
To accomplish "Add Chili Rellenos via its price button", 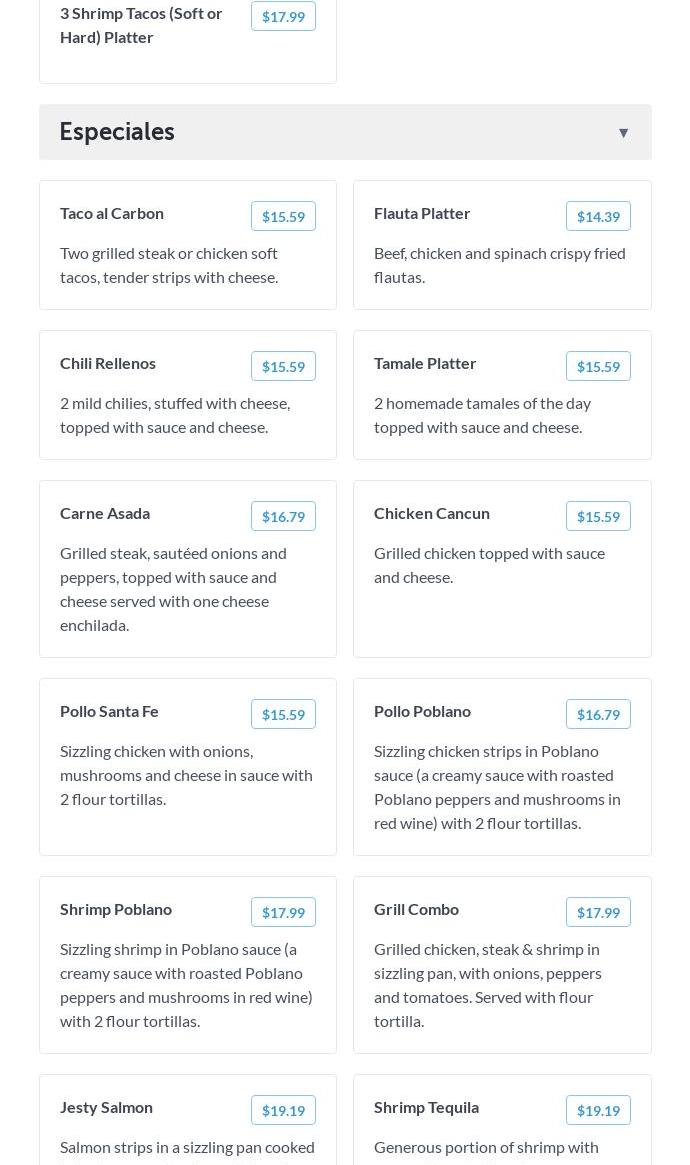I will [x=283, y=366].
